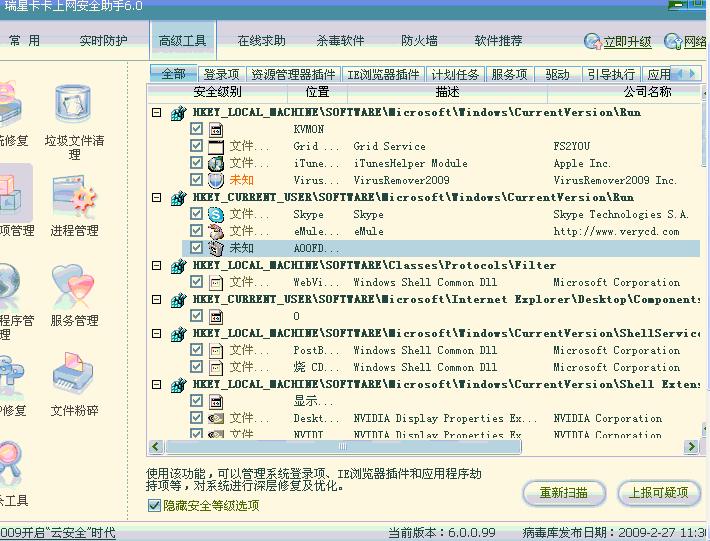Select the 计划任务 sub-tab
The width and height of the screenshot is (710, 541).
[x=455, y=74]
